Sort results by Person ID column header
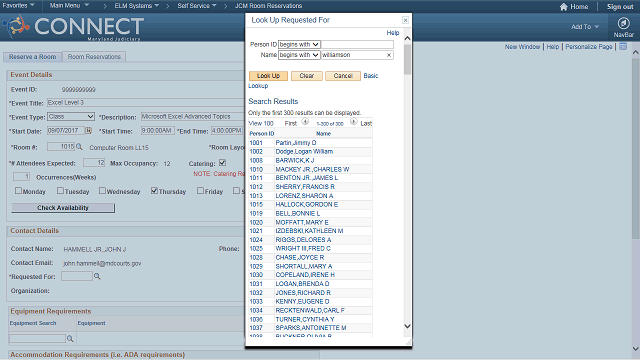The width and height of the screenshot is (640, 360). point(262,133)
